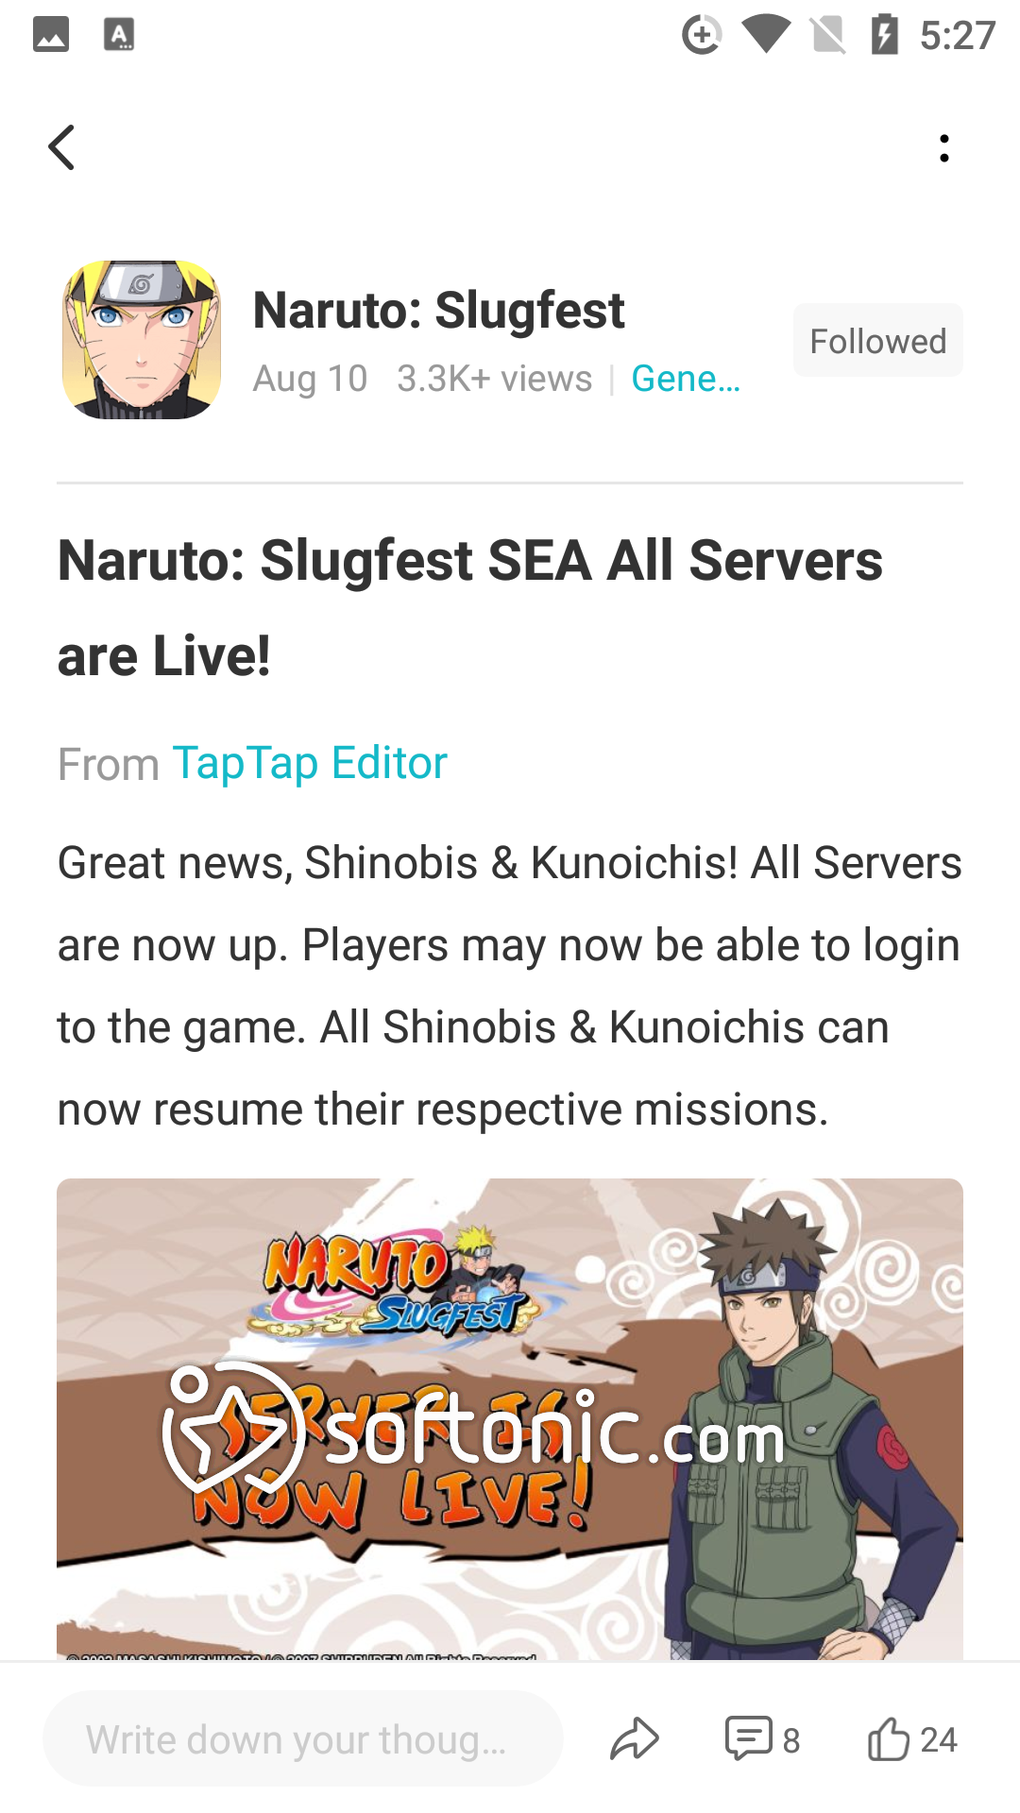Like the post with thumbs-up icon
Viewport: 1020px width, 1813px height.
point(888,1739)
